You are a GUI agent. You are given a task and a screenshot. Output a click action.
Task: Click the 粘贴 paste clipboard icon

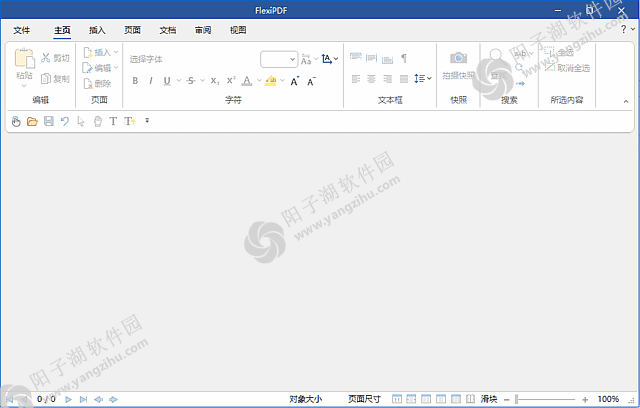24,58
